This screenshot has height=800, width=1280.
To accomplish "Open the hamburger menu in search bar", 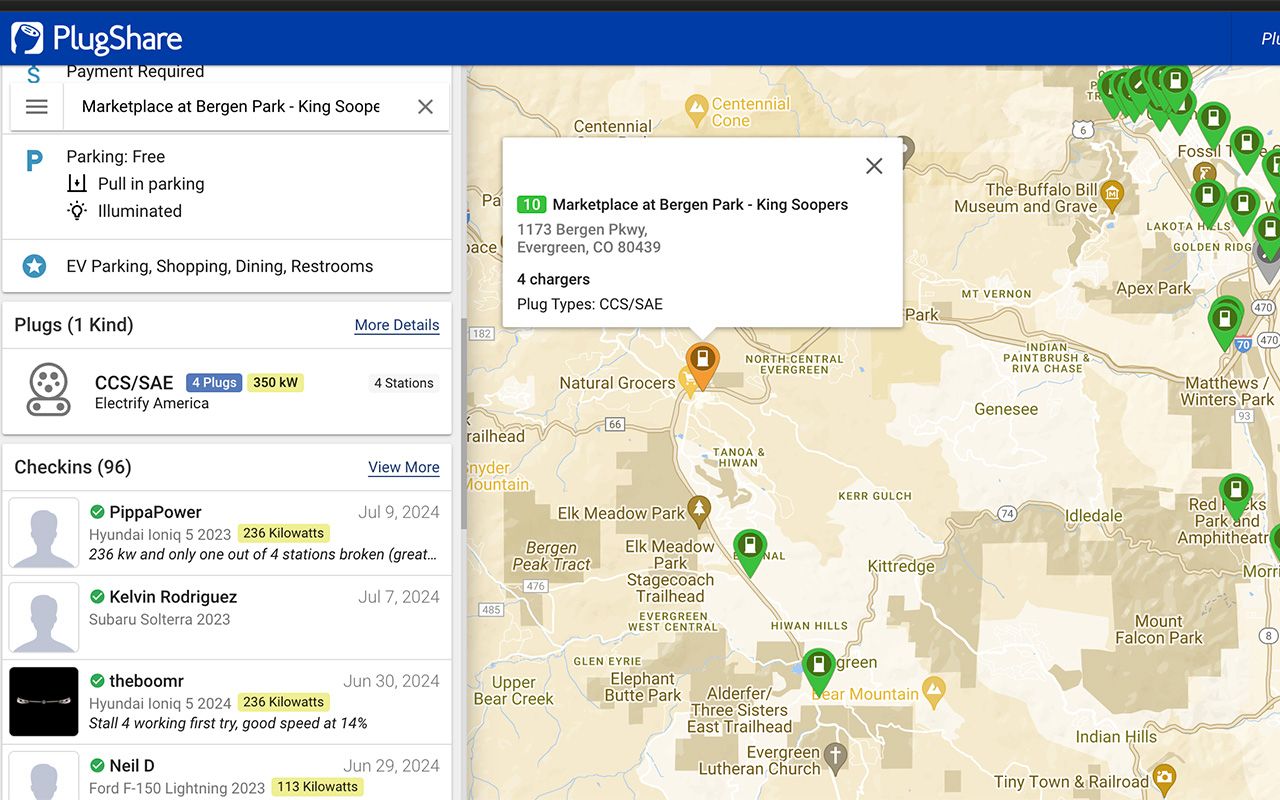I will click(x=37, y=107).
